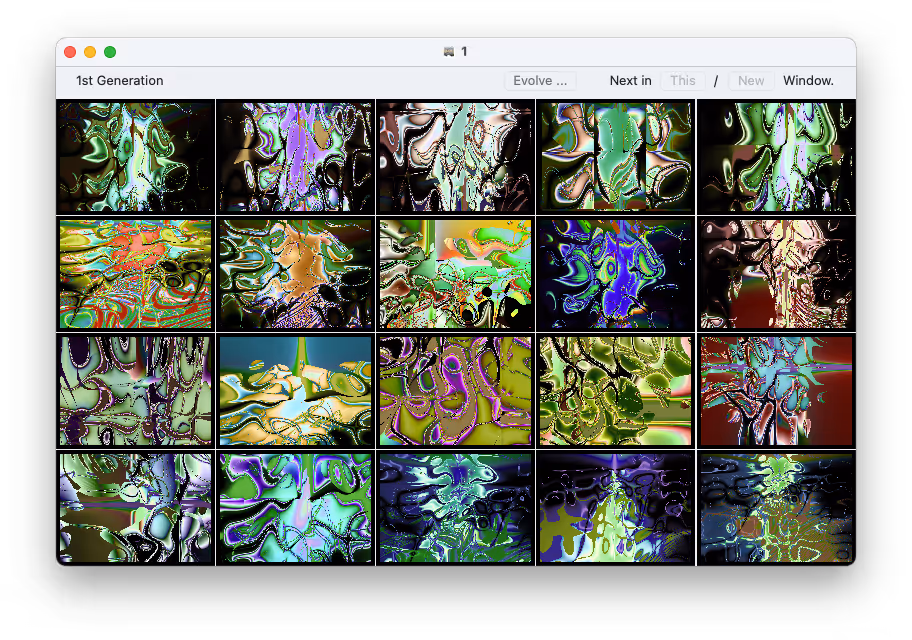The width and height of the screenshot is (912, 640).
Task: Choose the orange-red and cyan striped thumbnail
Action: pyautogui.click(x=135, y=274)
